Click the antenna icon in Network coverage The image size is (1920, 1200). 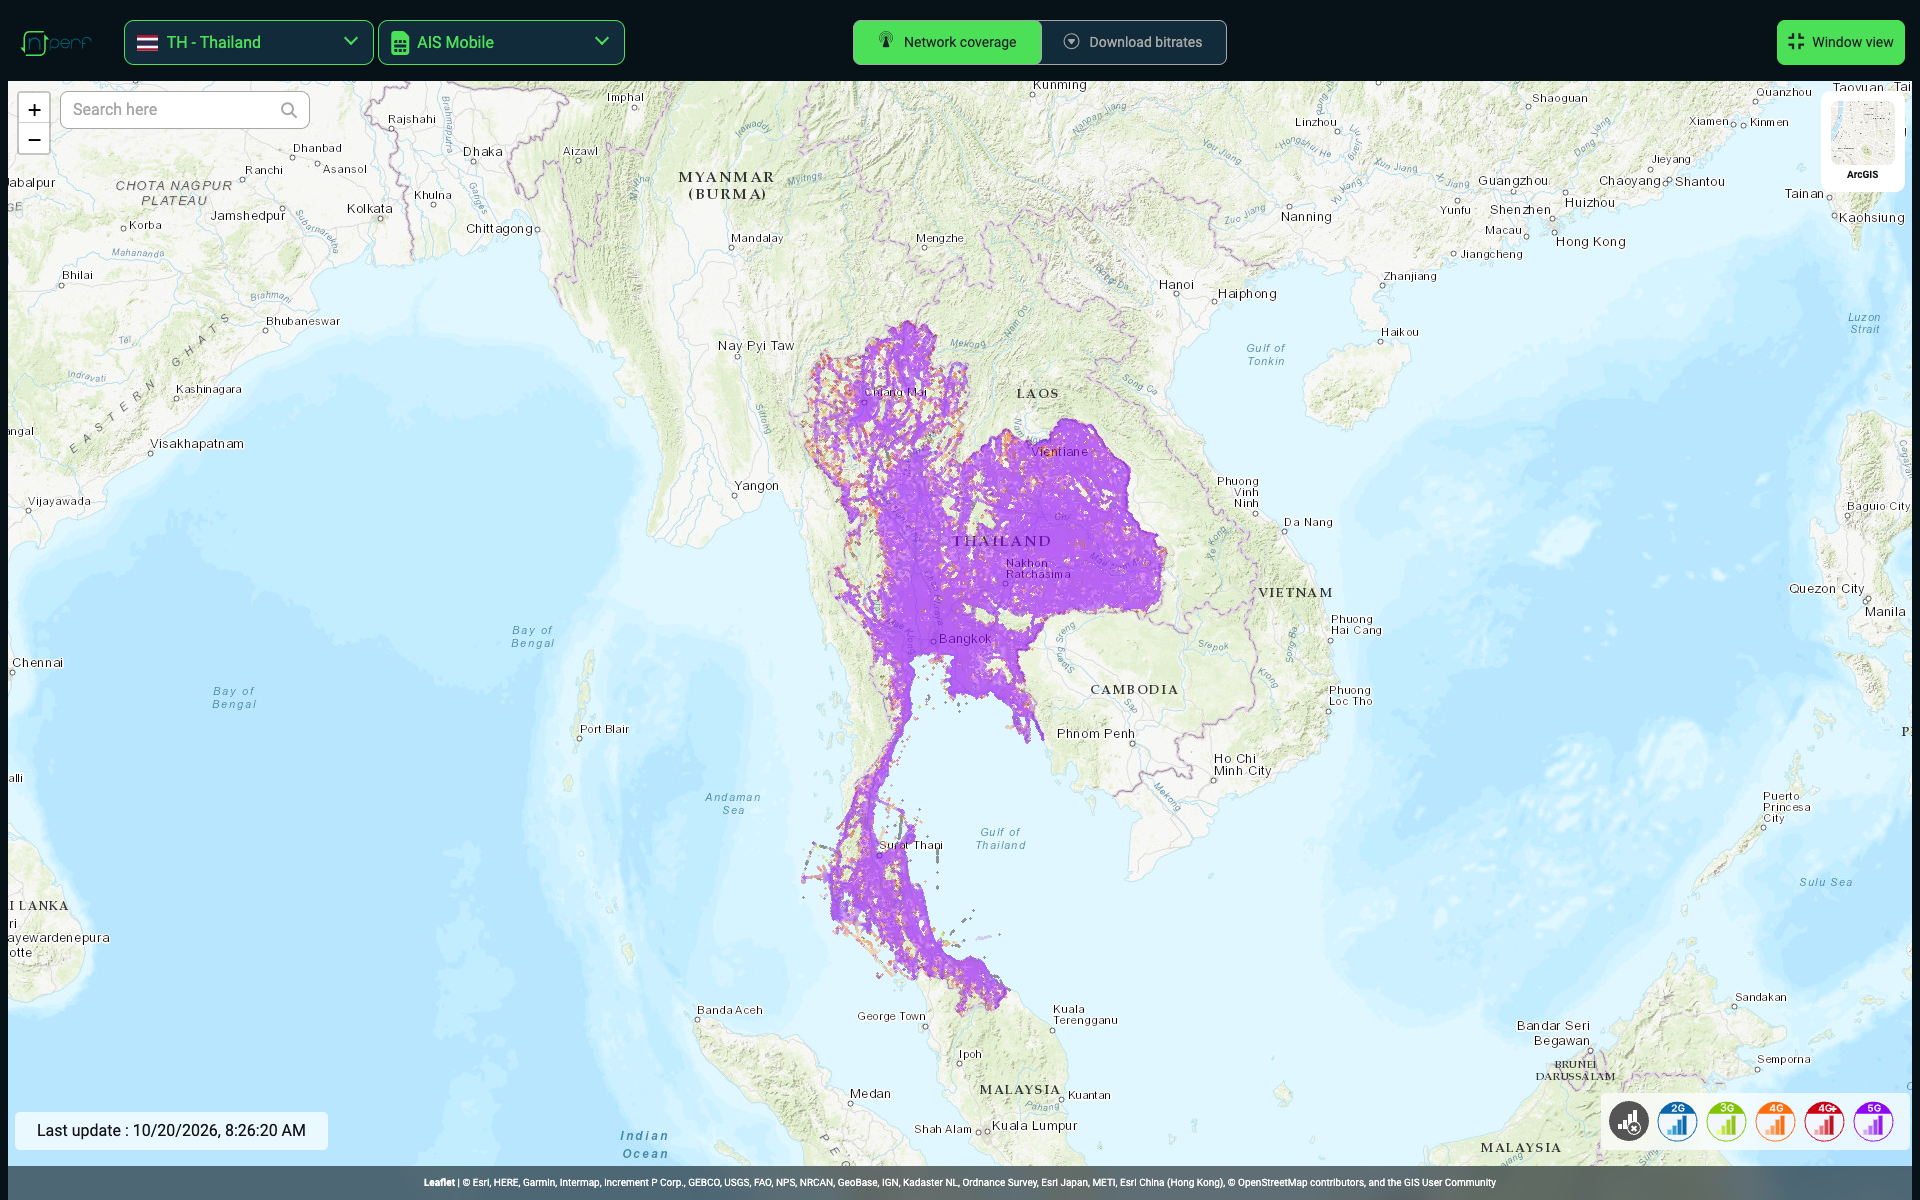pyautogui.click(x=886, y=40)
